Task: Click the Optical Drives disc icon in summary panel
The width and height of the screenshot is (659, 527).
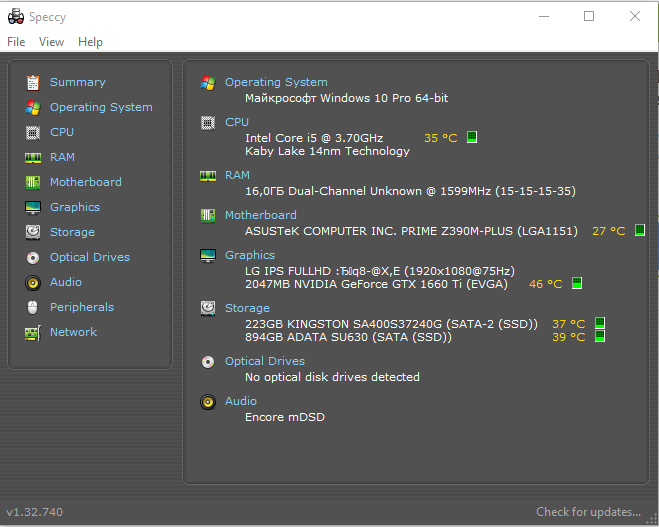Action: tap(208, 362)
